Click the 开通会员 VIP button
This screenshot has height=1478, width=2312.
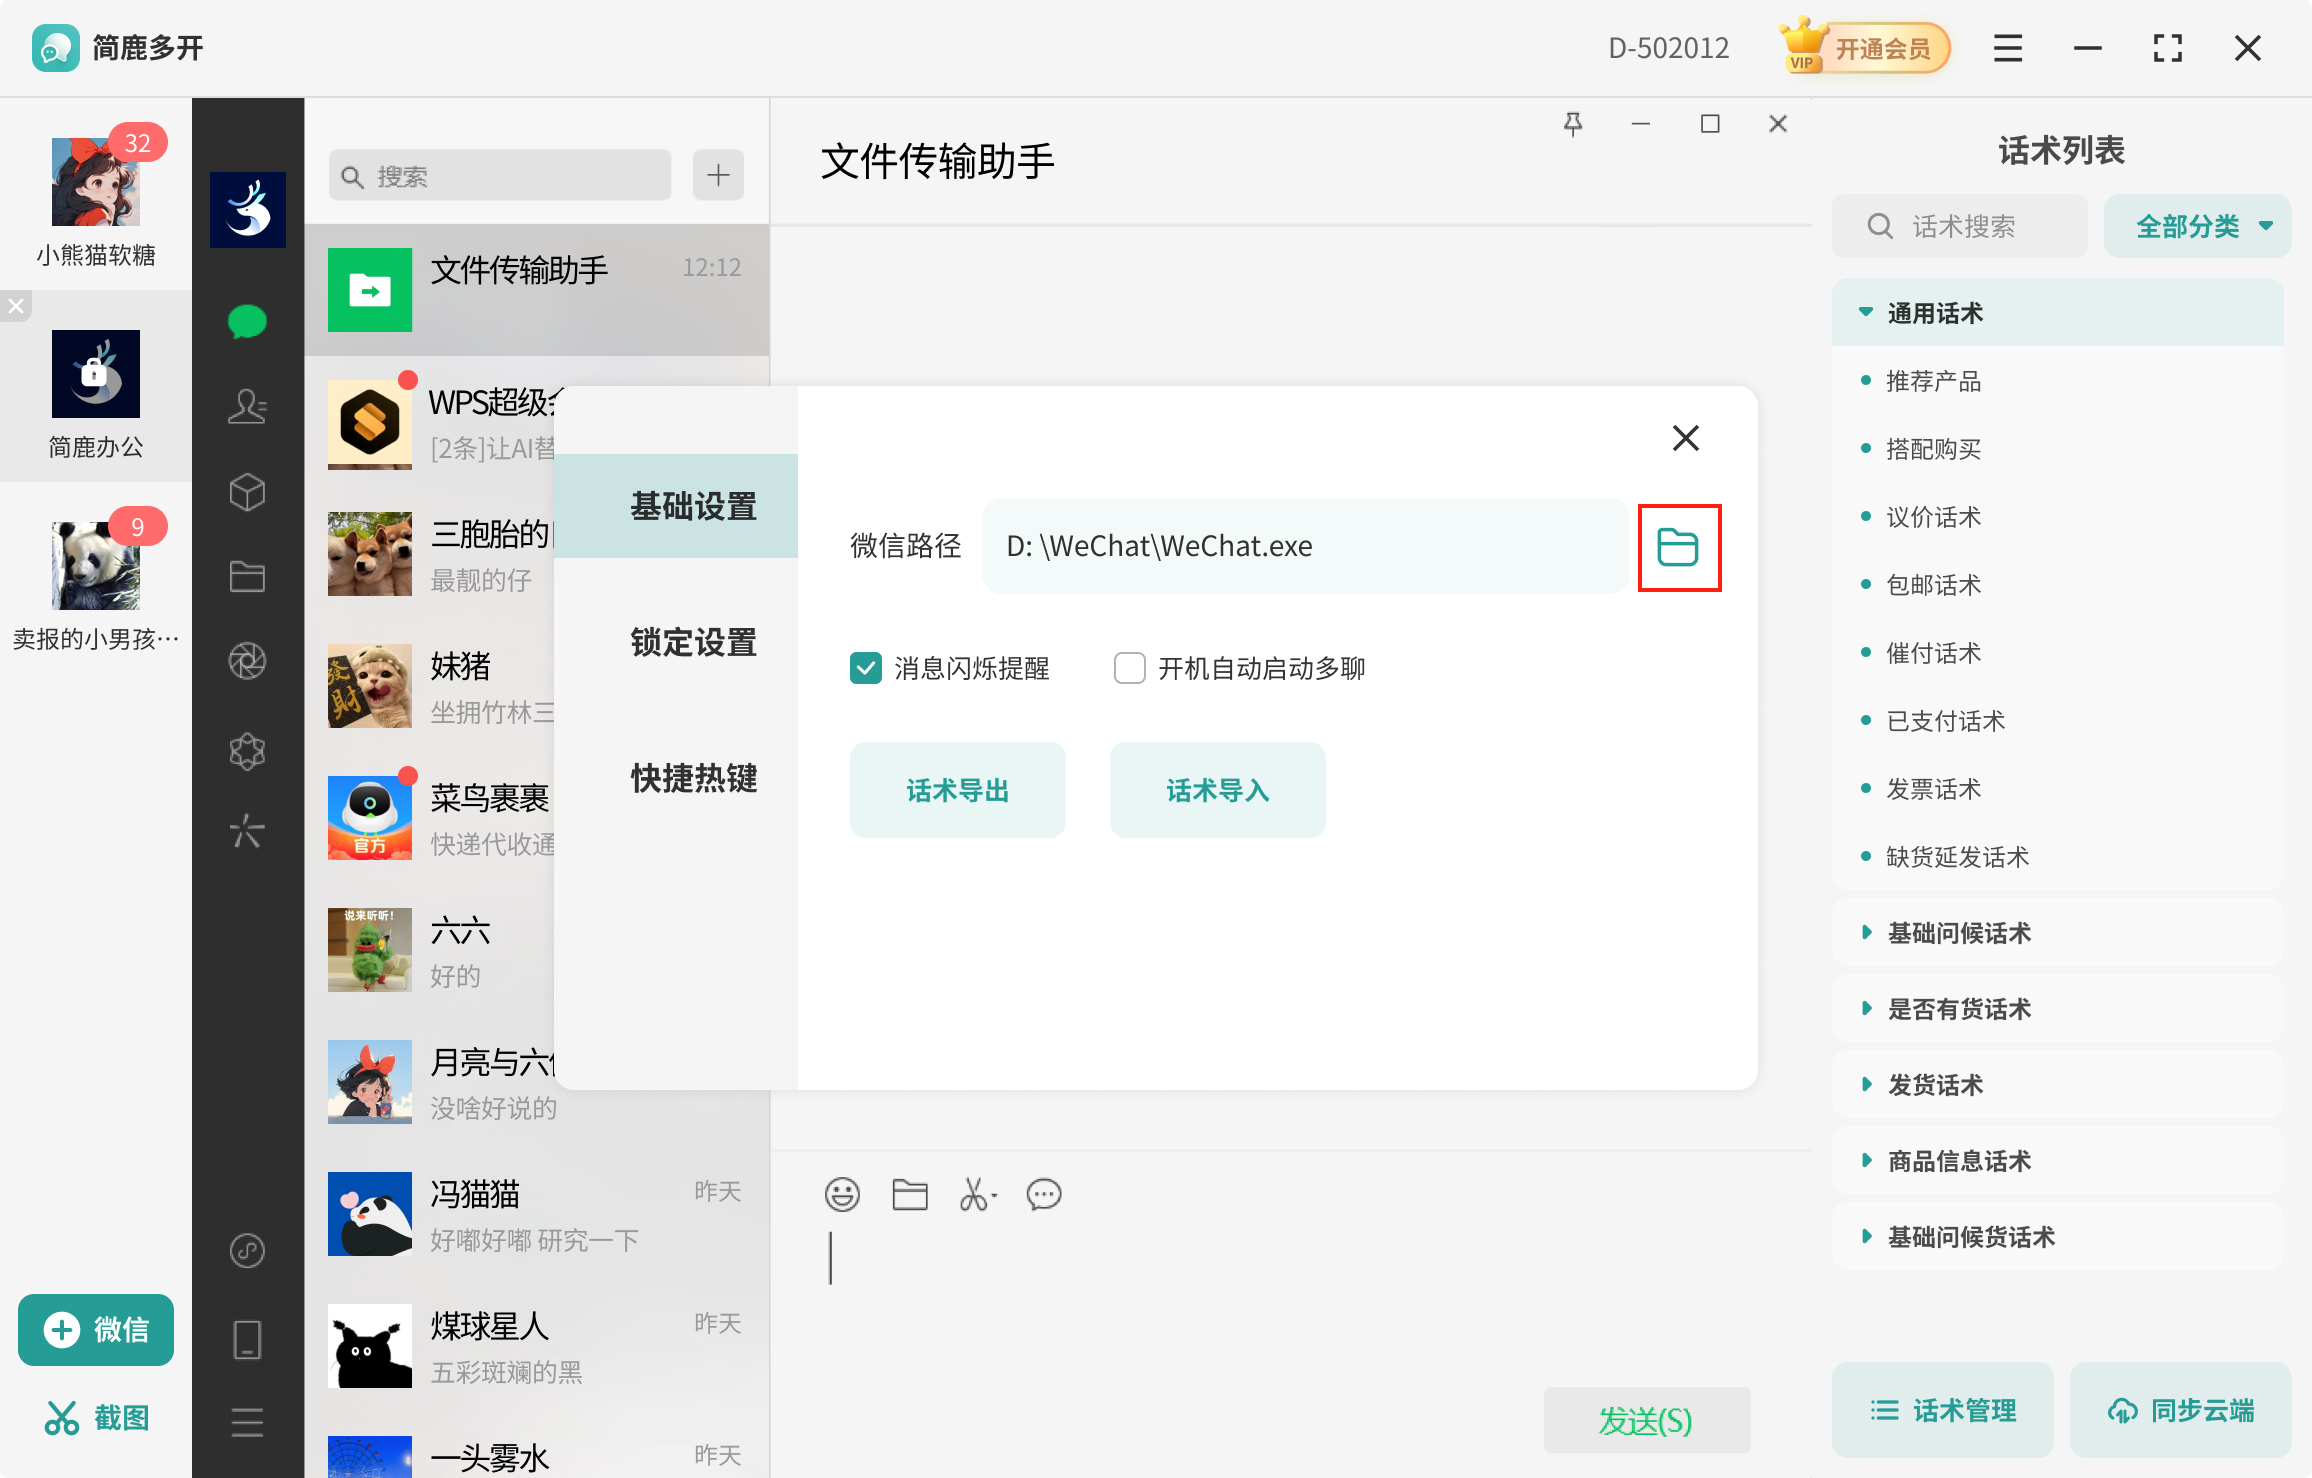[1866, 48]
